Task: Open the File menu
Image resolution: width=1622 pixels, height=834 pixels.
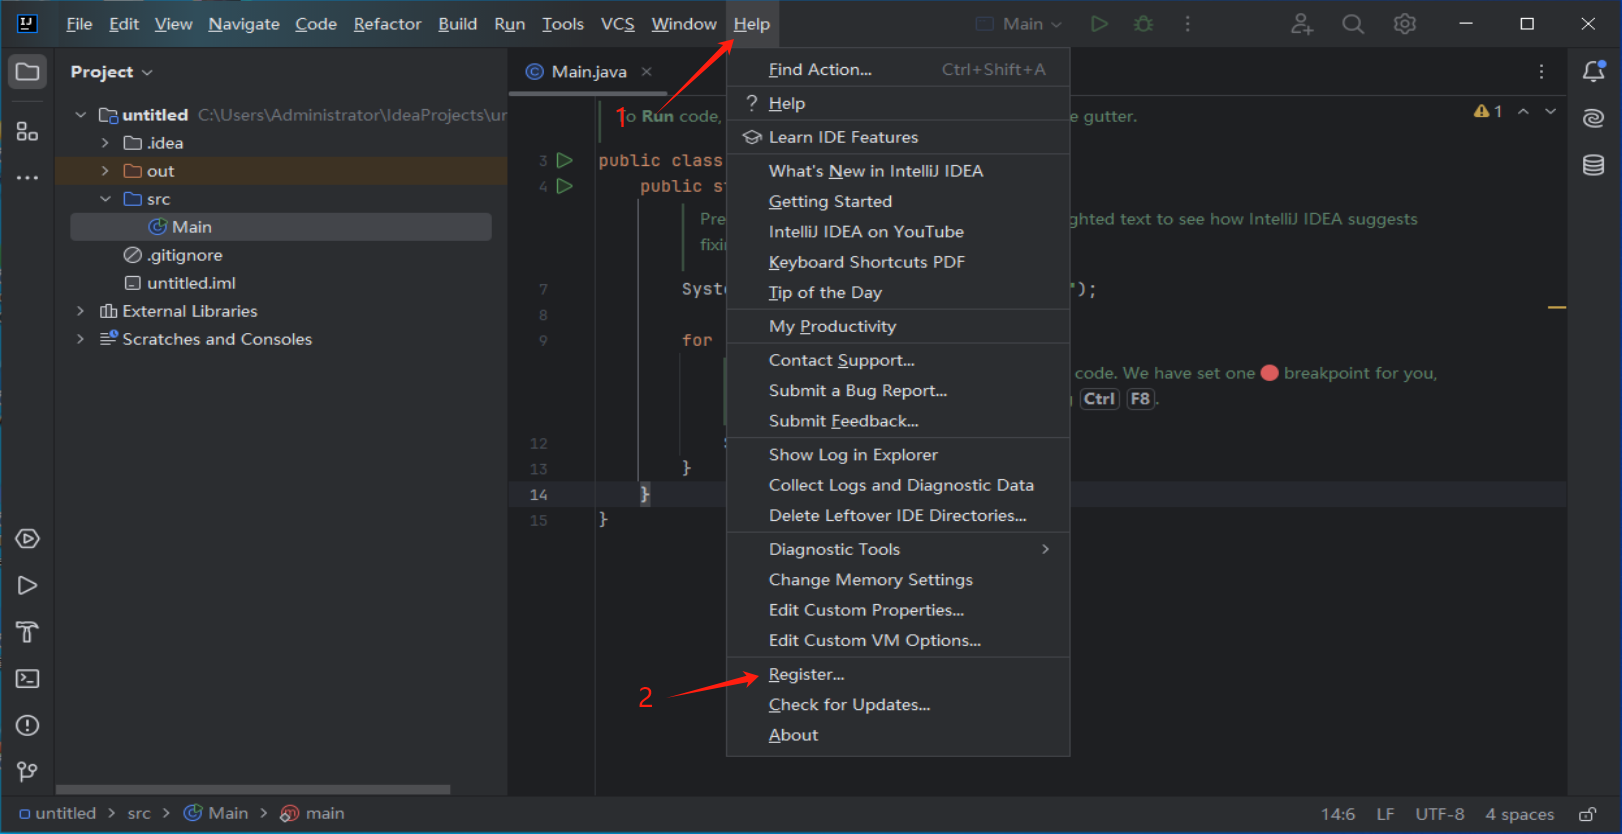Action: tap(79, 24)
